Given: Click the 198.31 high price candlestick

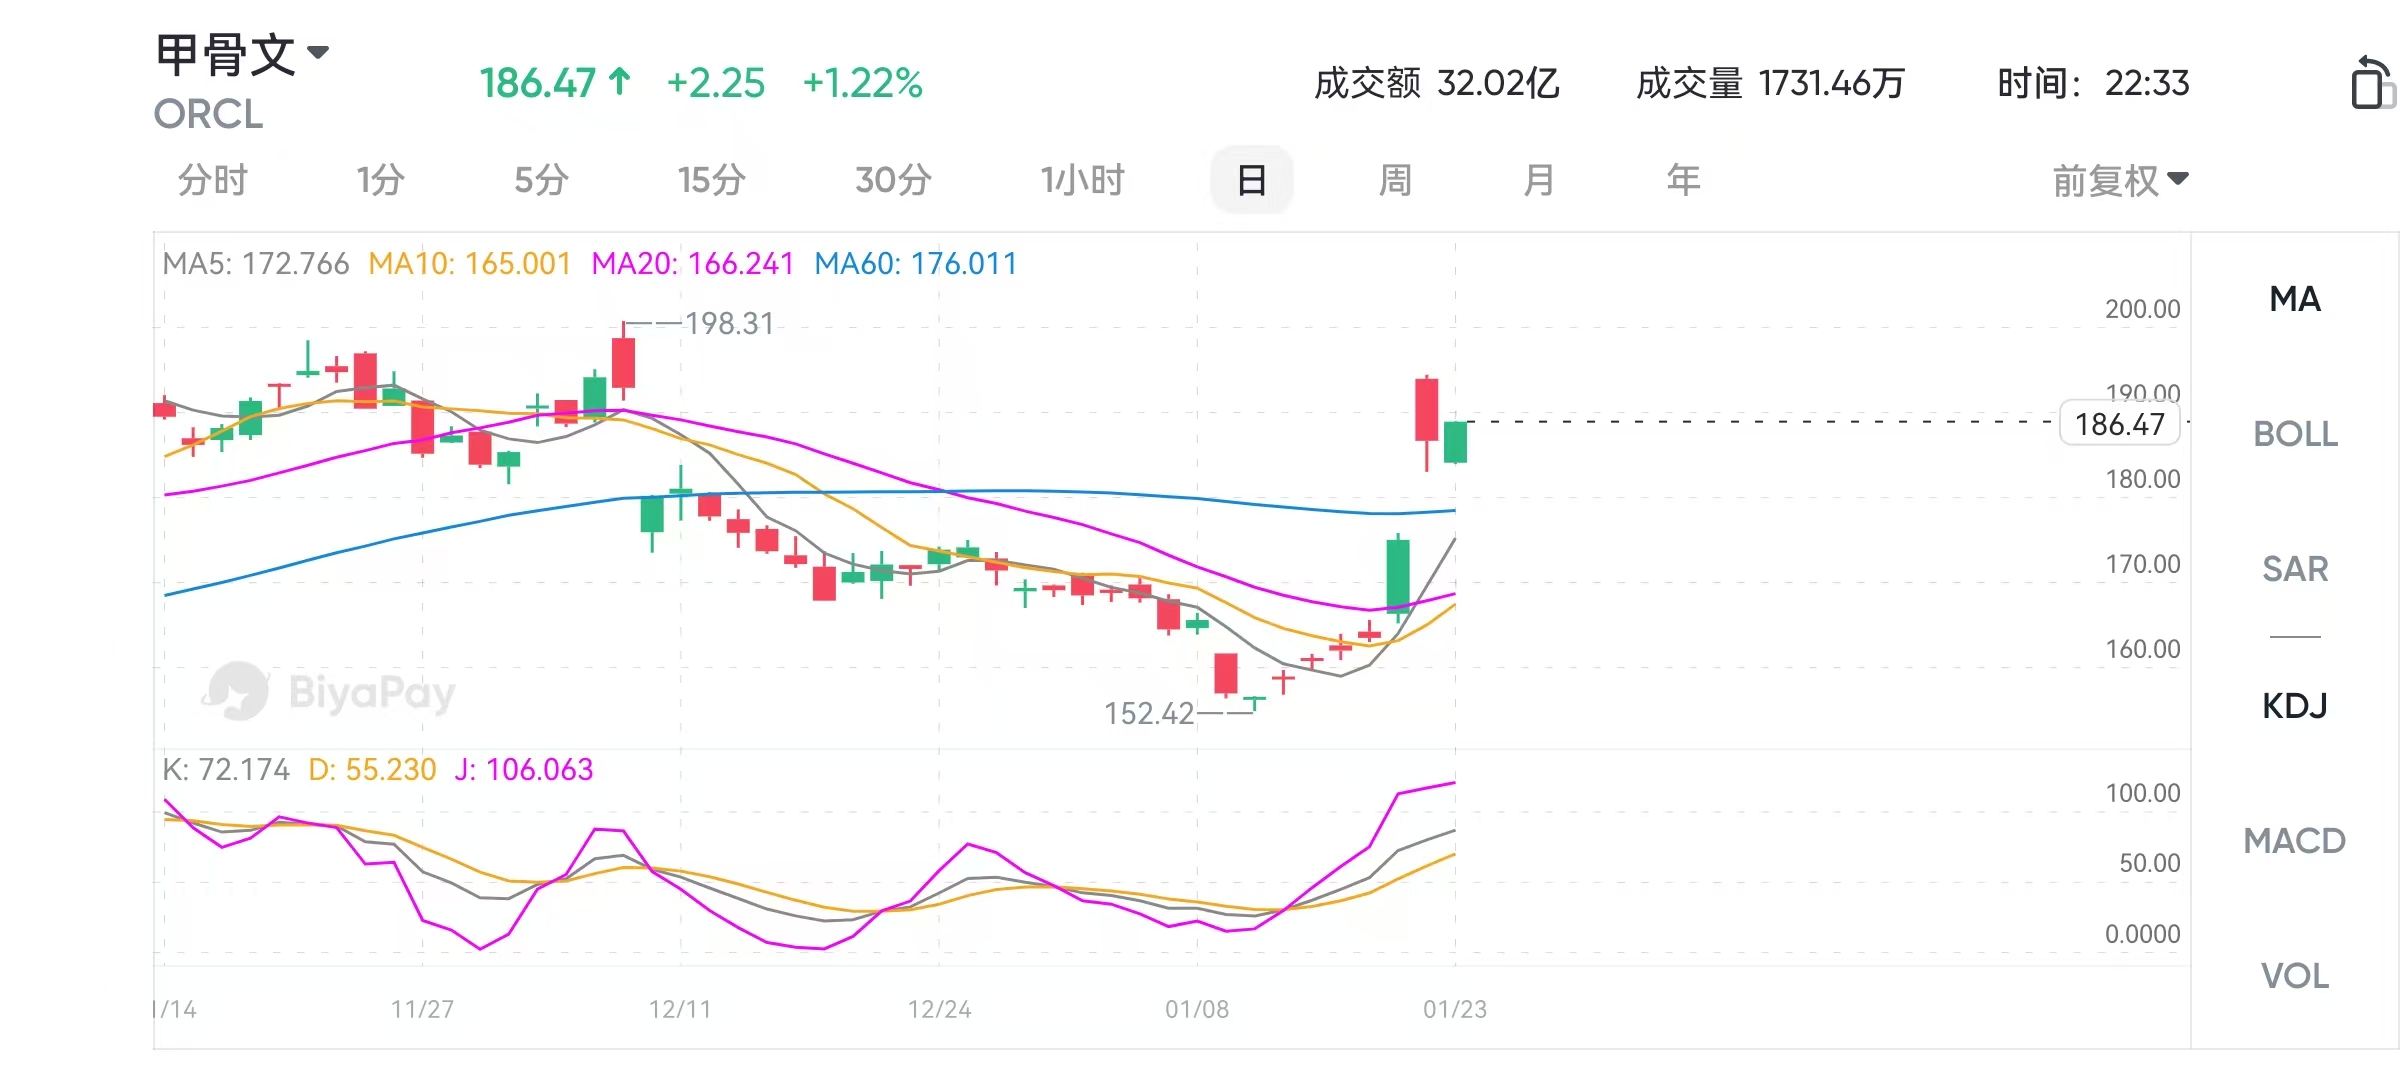Looking at the screenshot, I should point(624,362).
